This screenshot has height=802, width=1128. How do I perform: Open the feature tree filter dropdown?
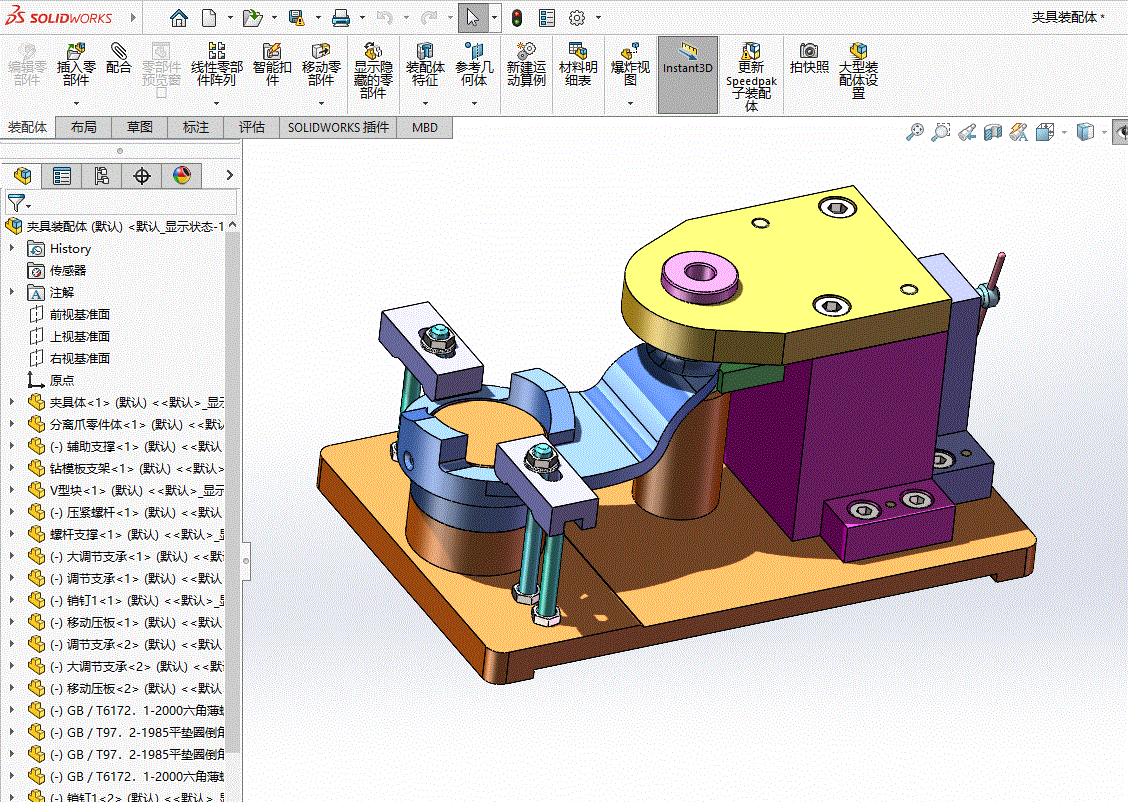pos(19,203)
